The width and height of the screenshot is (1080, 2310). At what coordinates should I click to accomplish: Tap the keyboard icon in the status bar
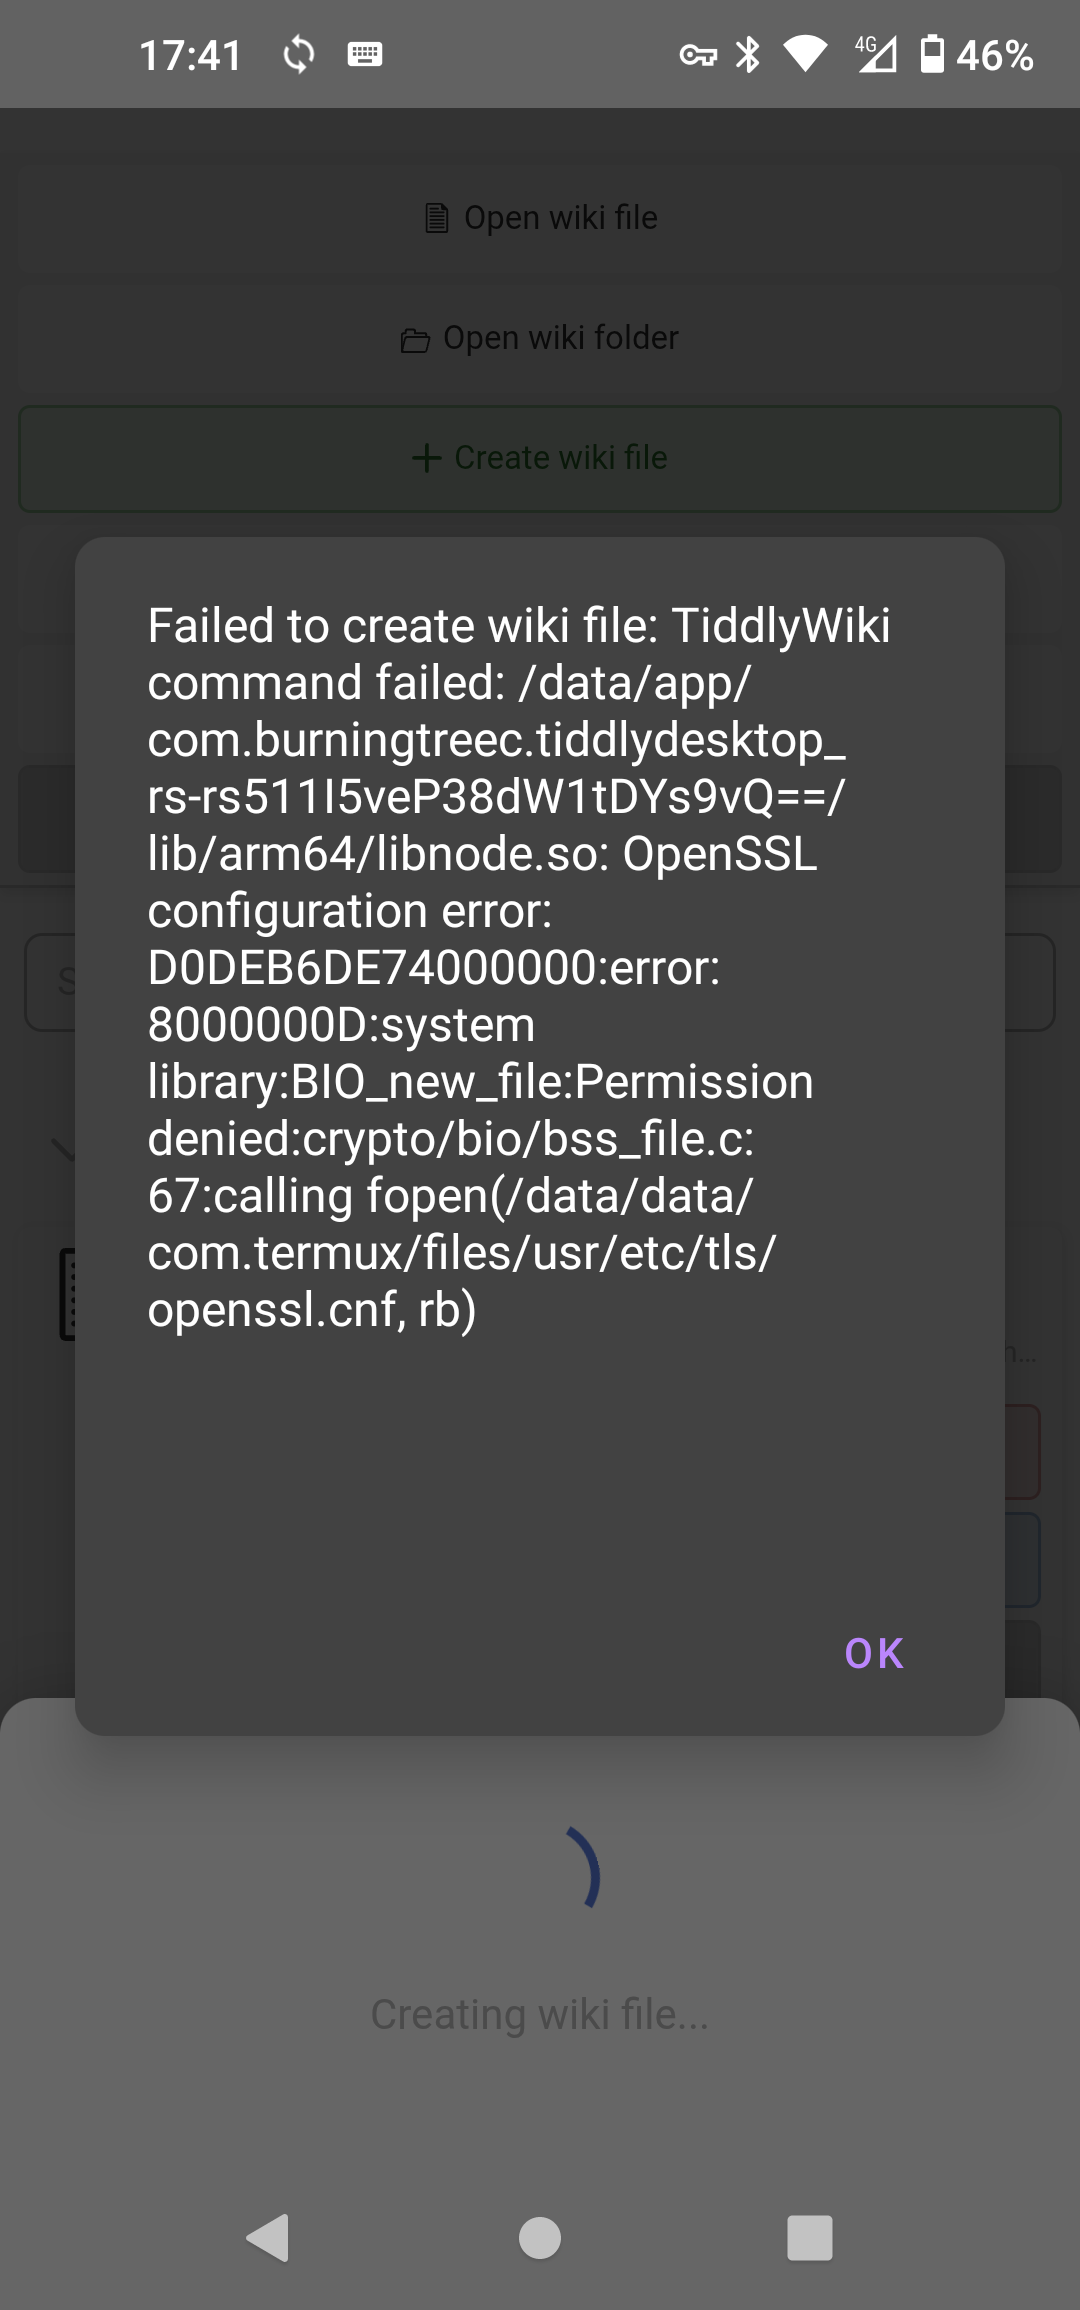tap(365, 54)
